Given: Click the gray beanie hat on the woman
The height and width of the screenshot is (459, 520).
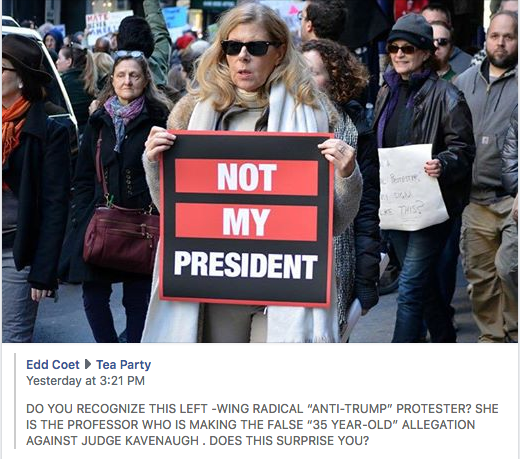Looking at the screenshot, I should click(x=410, y=30).
